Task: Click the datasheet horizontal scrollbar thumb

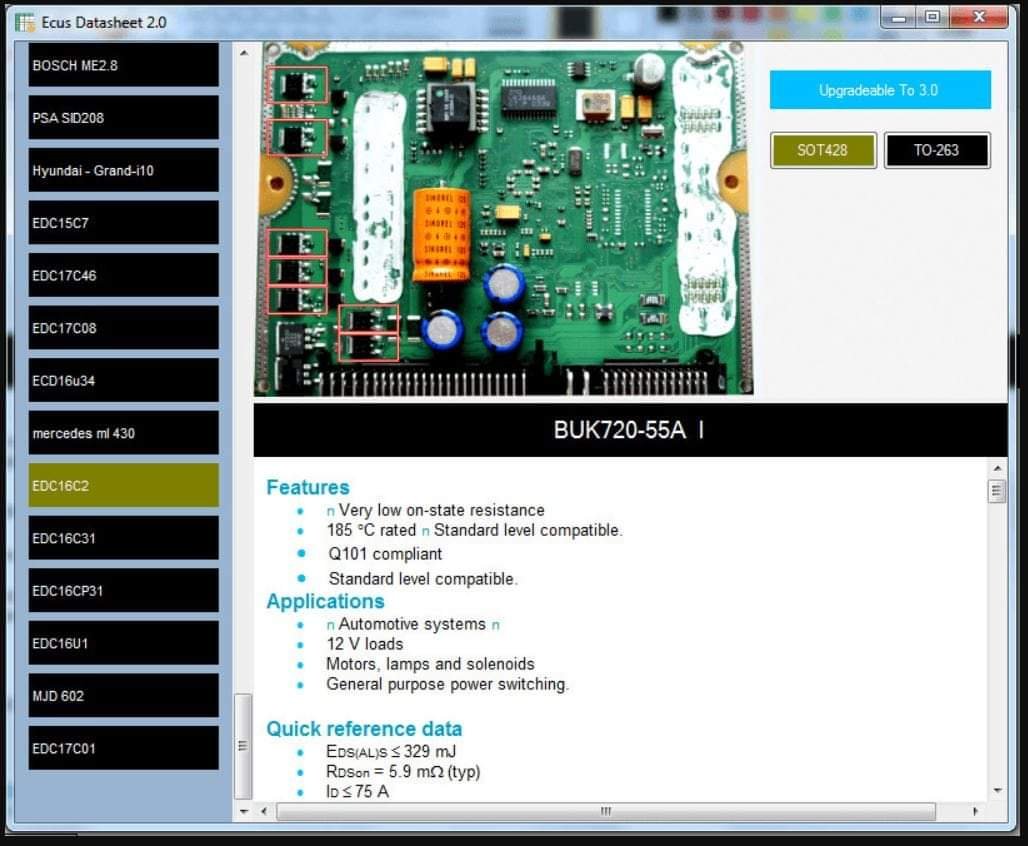Action: click(606, 811)
